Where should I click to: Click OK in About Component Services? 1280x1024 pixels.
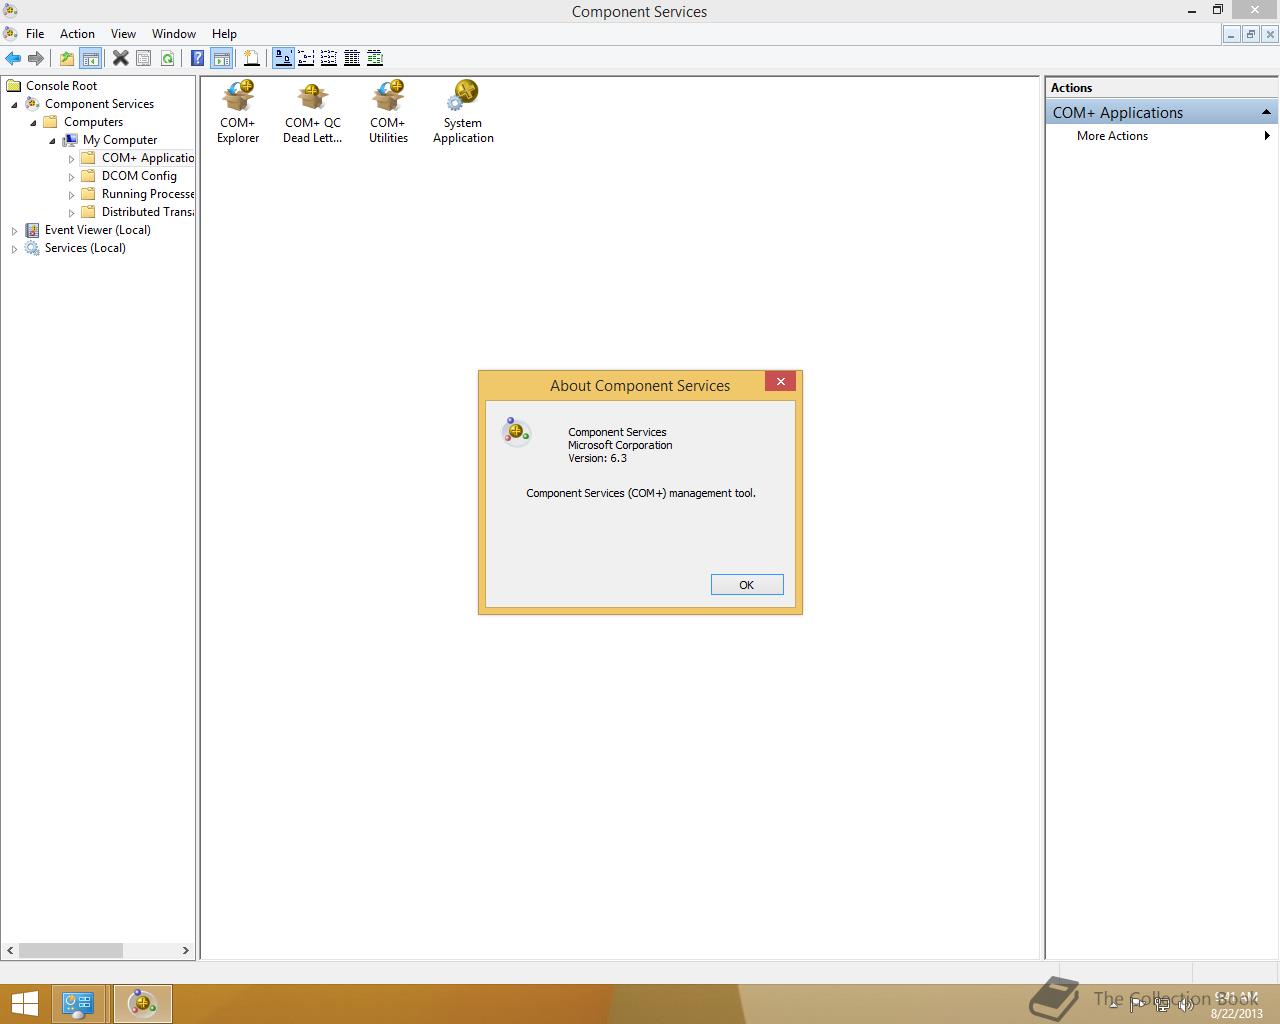(x=747, y=585)
